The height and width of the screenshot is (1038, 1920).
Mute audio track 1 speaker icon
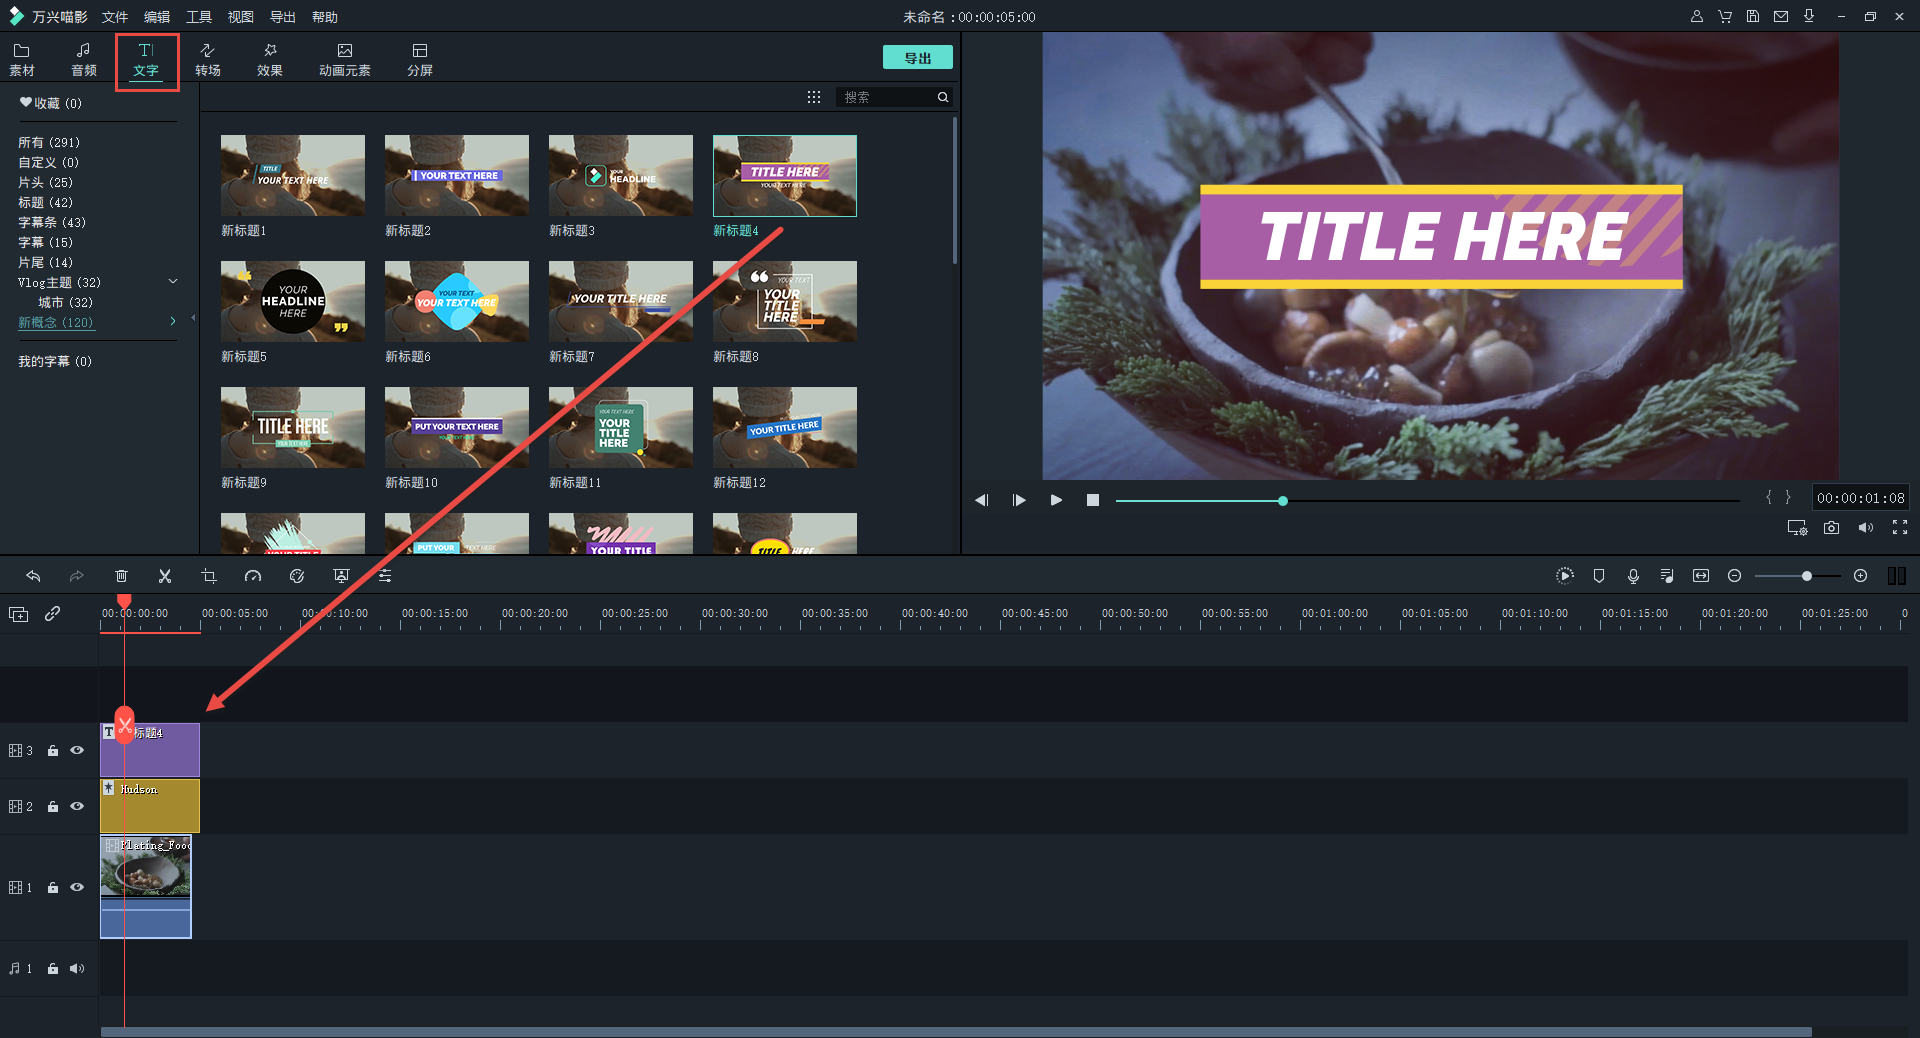(x=77, y=968)
